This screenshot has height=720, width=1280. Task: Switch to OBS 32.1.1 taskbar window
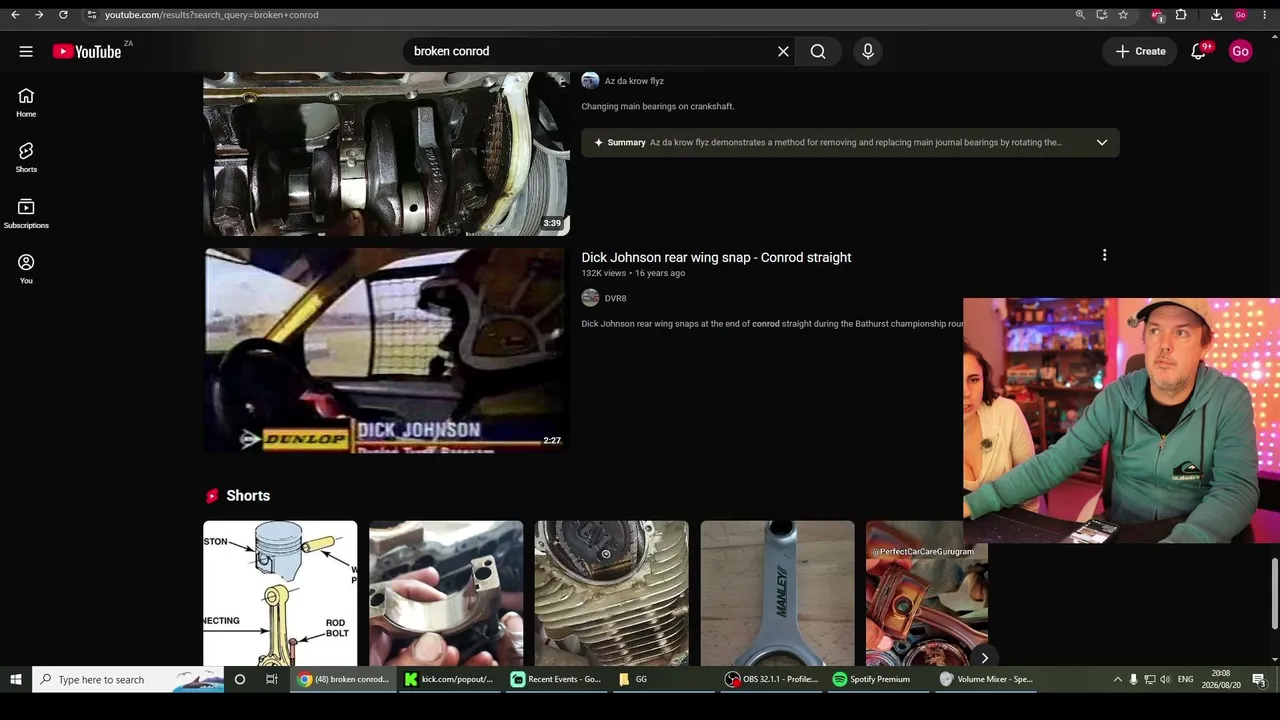772,680
